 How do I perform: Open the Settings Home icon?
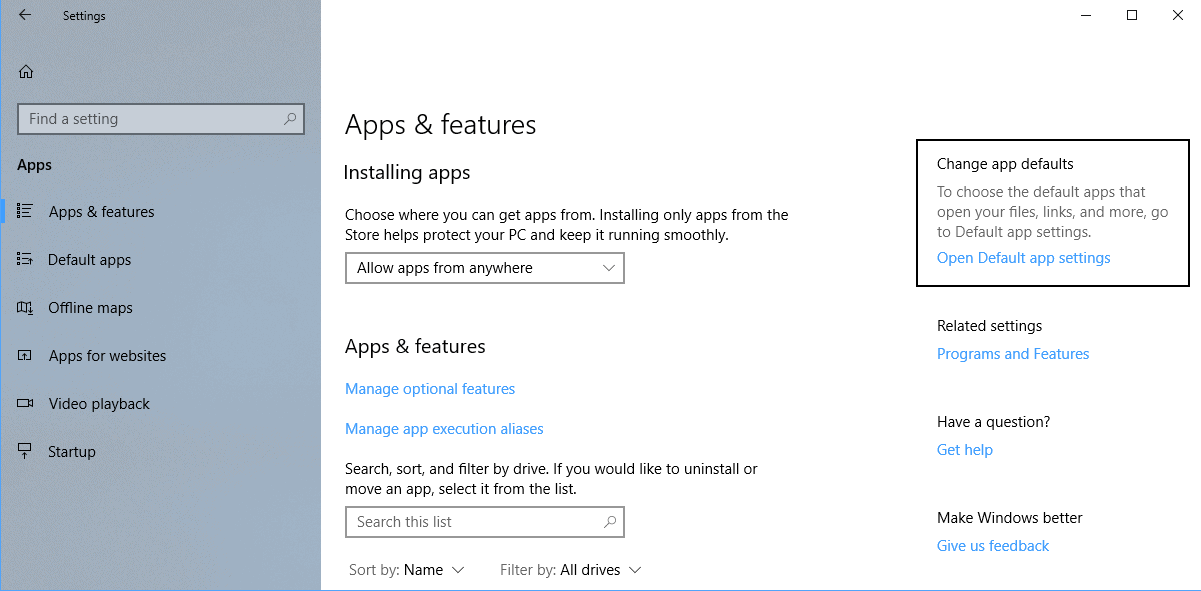coord(26,72)
